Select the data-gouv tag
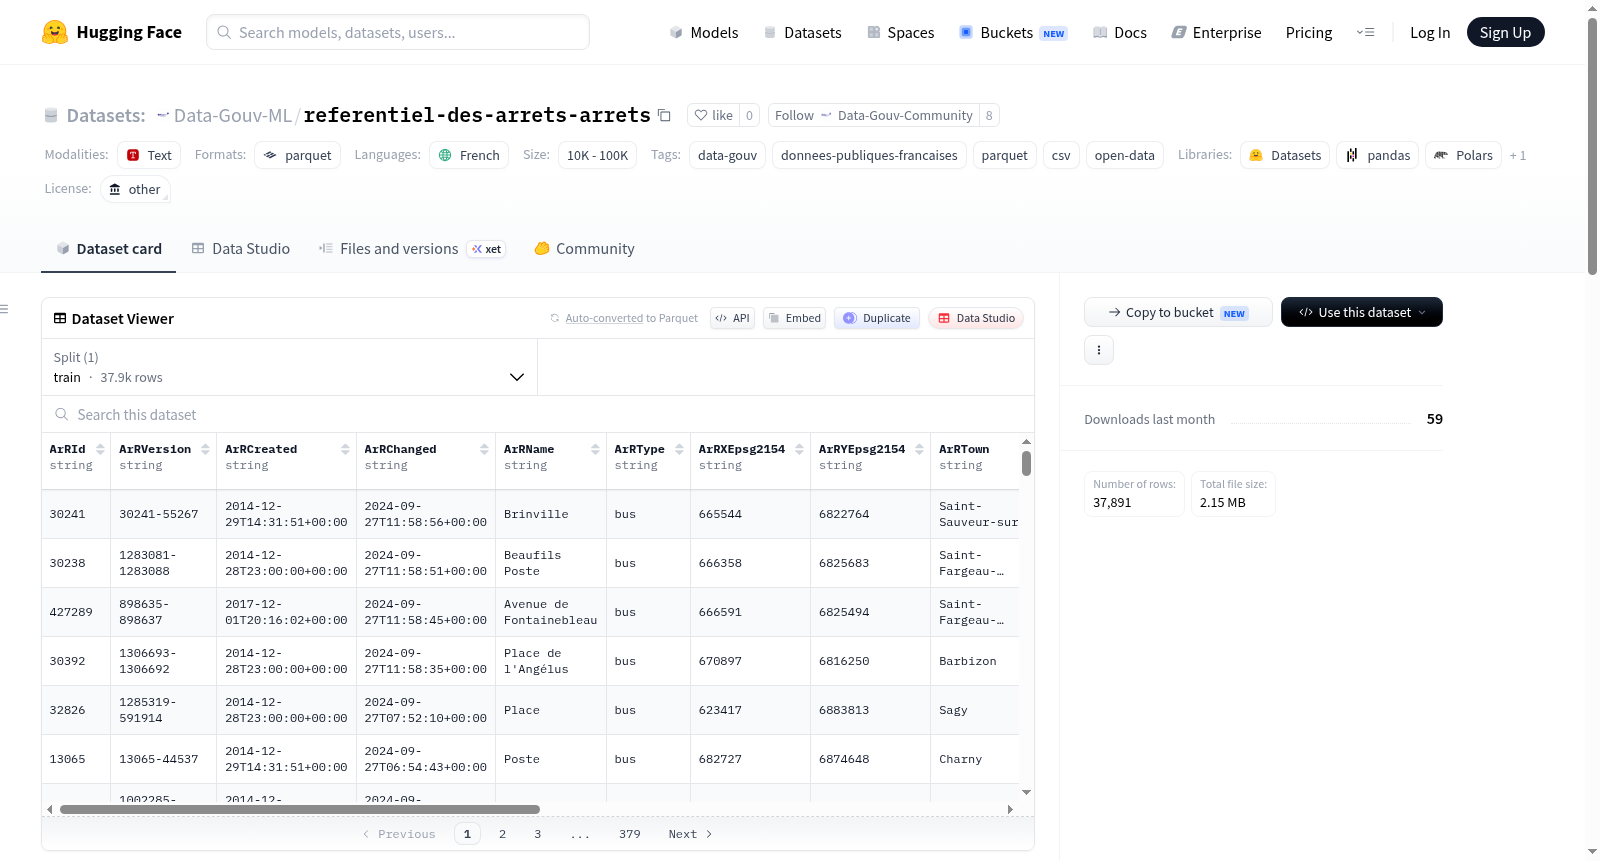Viewport: 1600px width, 861px height. tap(727, 155)
